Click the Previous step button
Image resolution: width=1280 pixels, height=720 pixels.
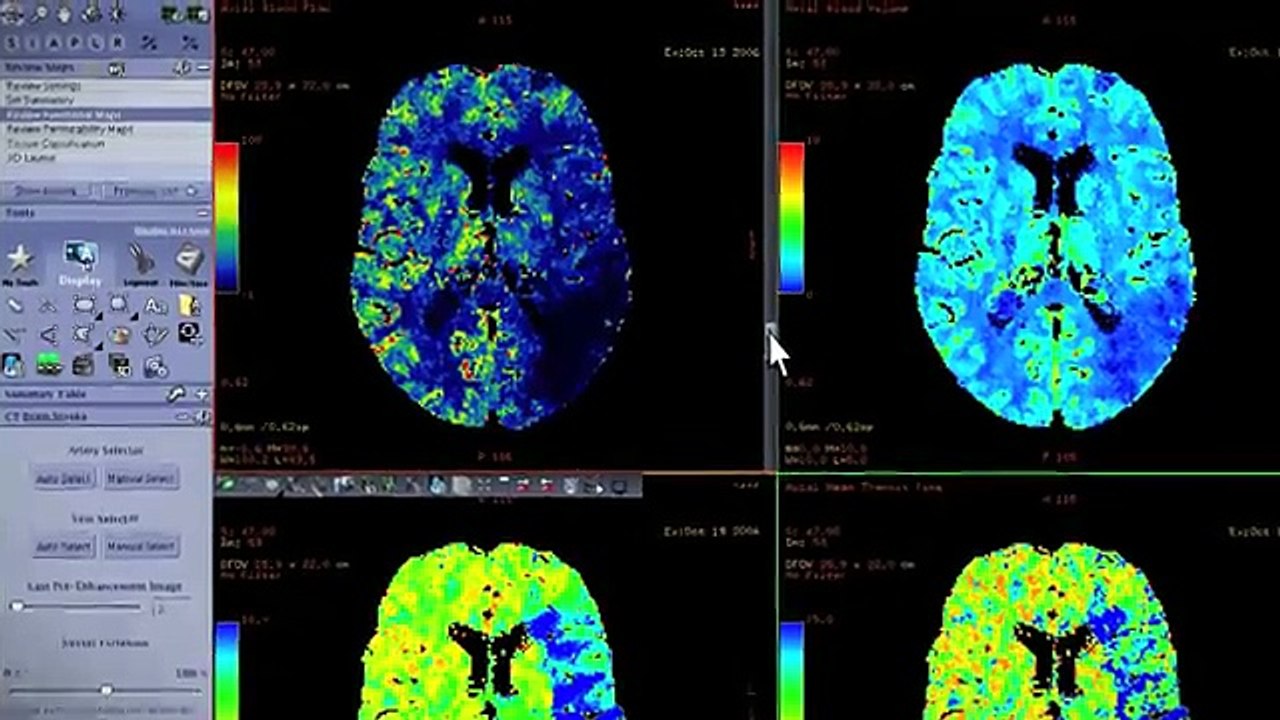156,190
